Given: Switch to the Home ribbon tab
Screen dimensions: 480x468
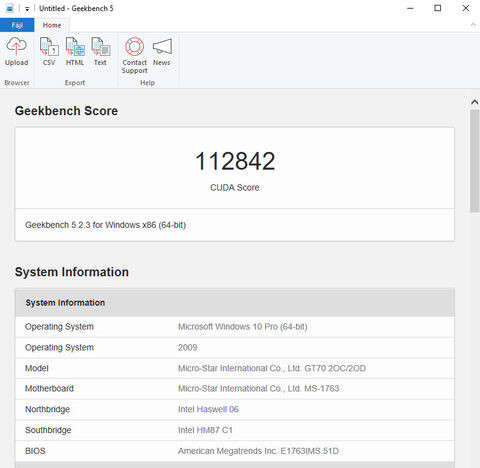Looking at the screenshot, I should point(52,25).
